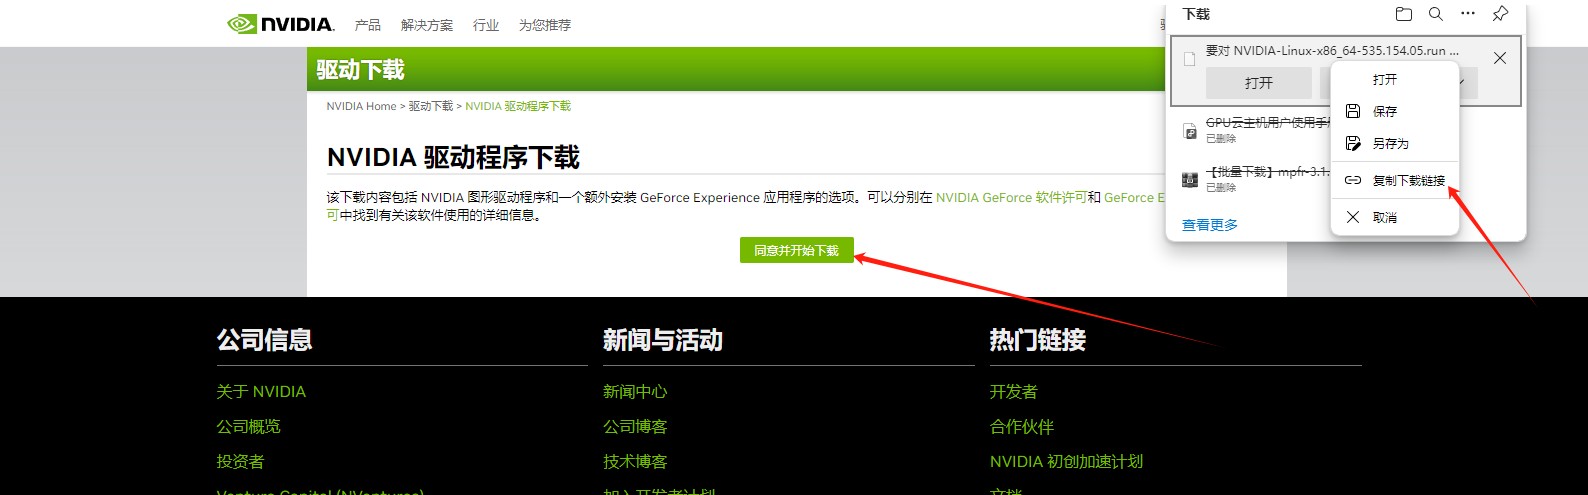Open 技术博客 footer link
The height and width of the screenshot is (495, 1588).
click(x=635, y=462)
